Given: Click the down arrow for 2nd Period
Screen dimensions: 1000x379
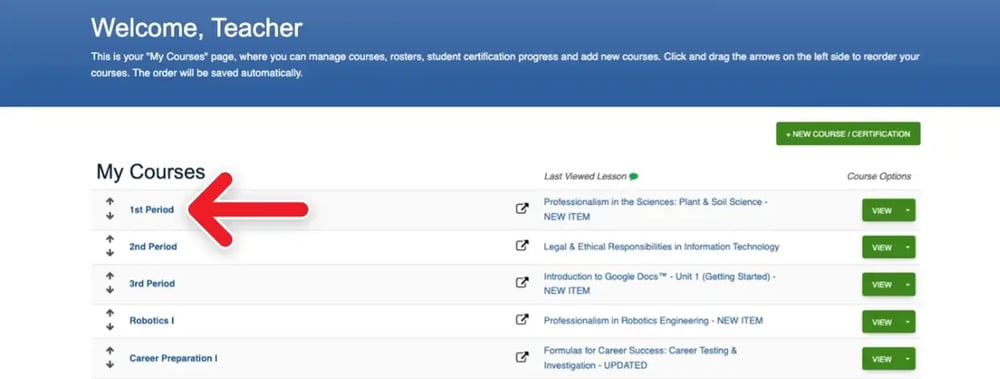Looking at the screenshot, I should [x=110, y=253].
